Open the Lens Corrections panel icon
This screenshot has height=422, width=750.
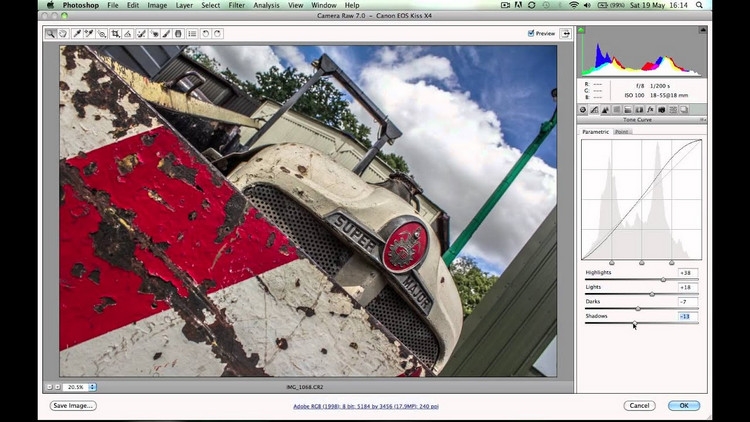click(x=639, y=110)
